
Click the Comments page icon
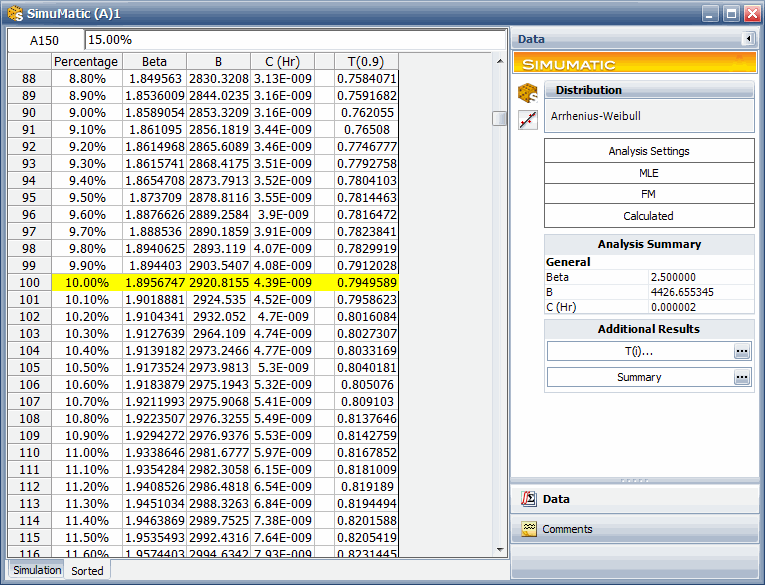point(528,529)
